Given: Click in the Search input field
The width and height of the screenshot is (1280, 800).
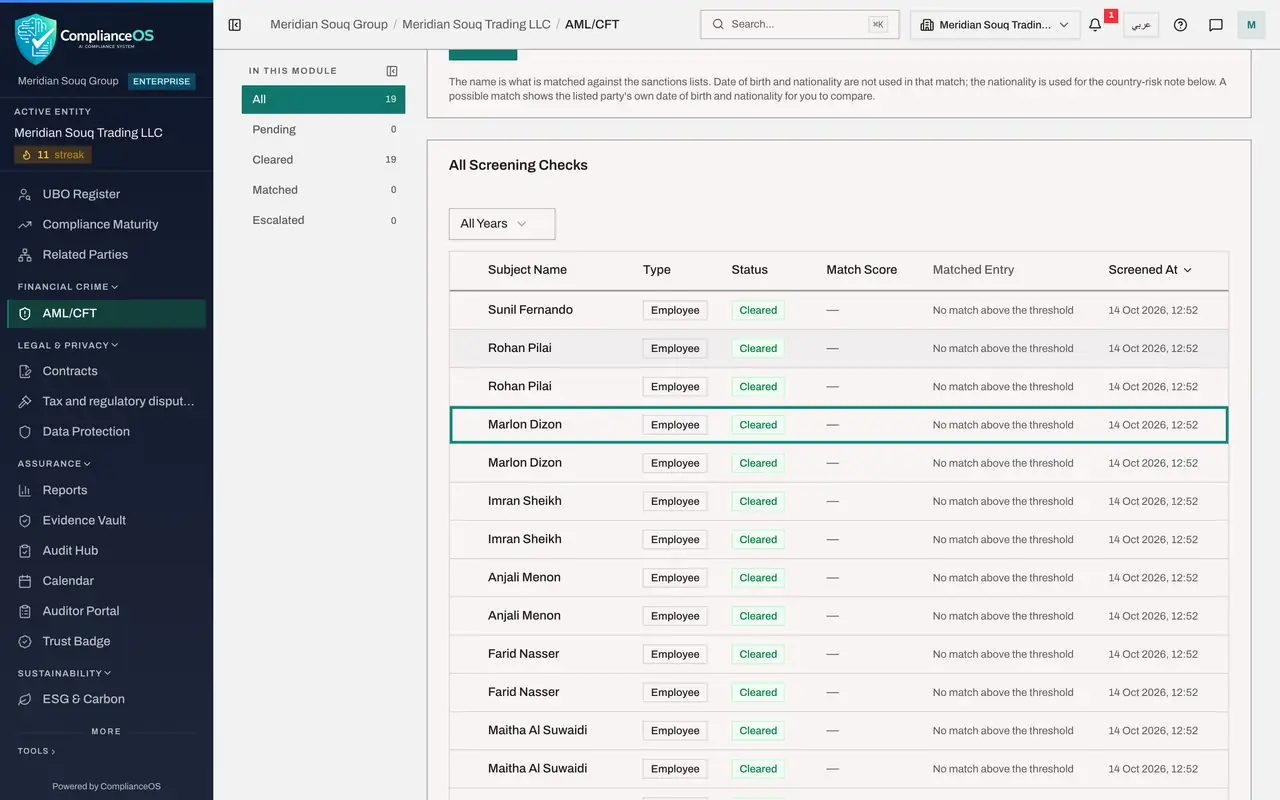Looking at the screenshot, I should (x=799, y=24).
